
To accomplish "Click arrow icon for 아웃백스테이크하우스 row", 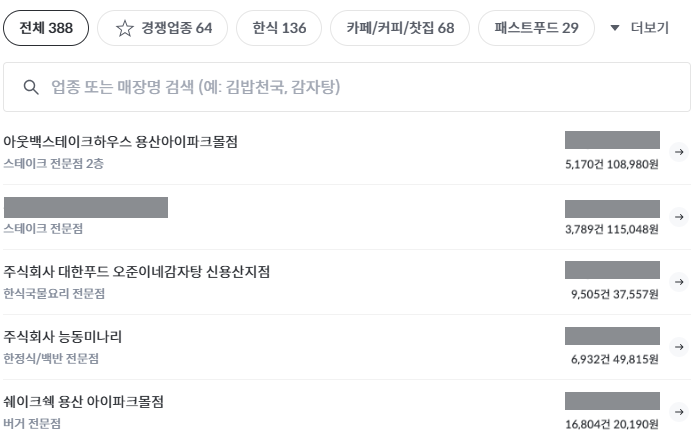I will [679, 152].
